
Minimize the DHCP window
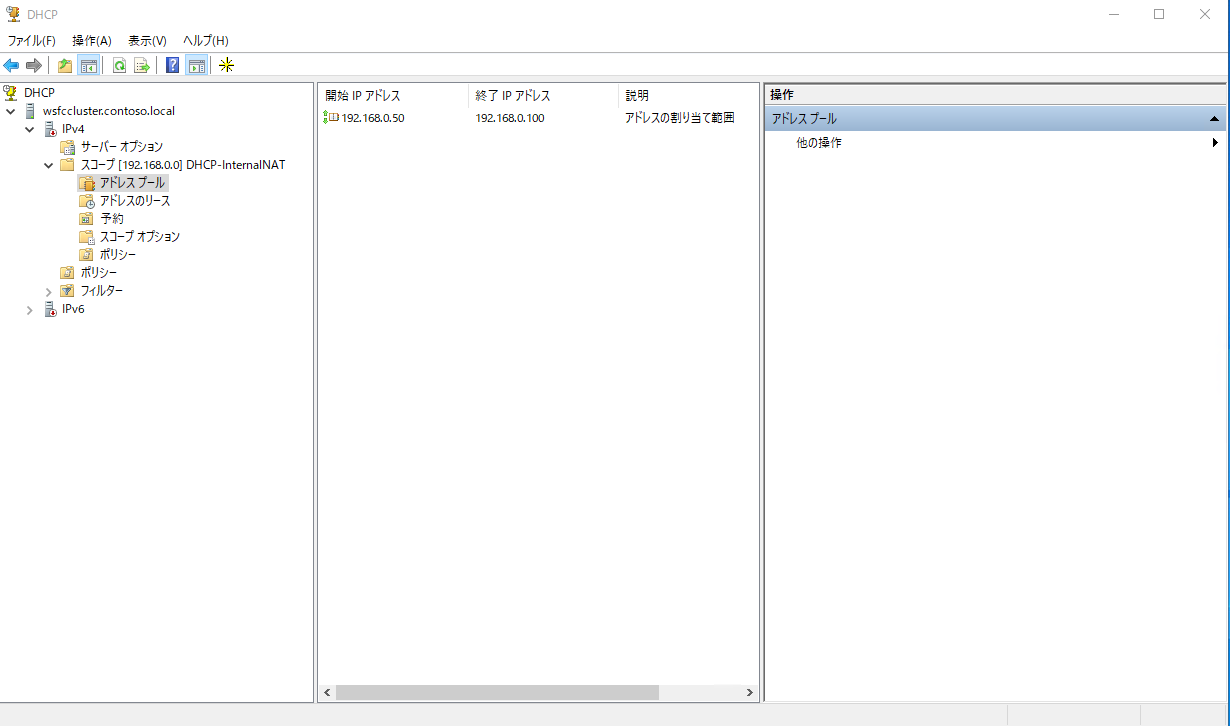1113,14
